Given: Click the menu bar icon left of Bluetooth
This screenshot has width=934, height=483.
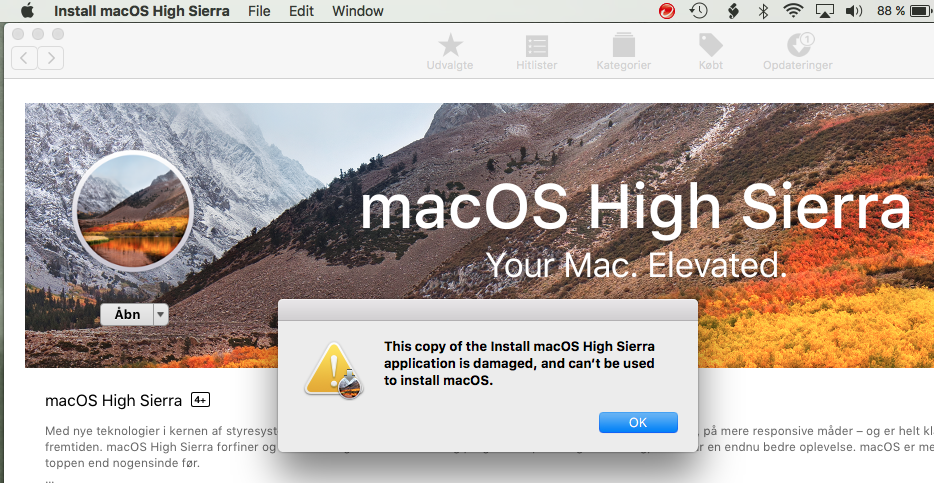Looking at the screenshot, I should (x=733, y=11).
